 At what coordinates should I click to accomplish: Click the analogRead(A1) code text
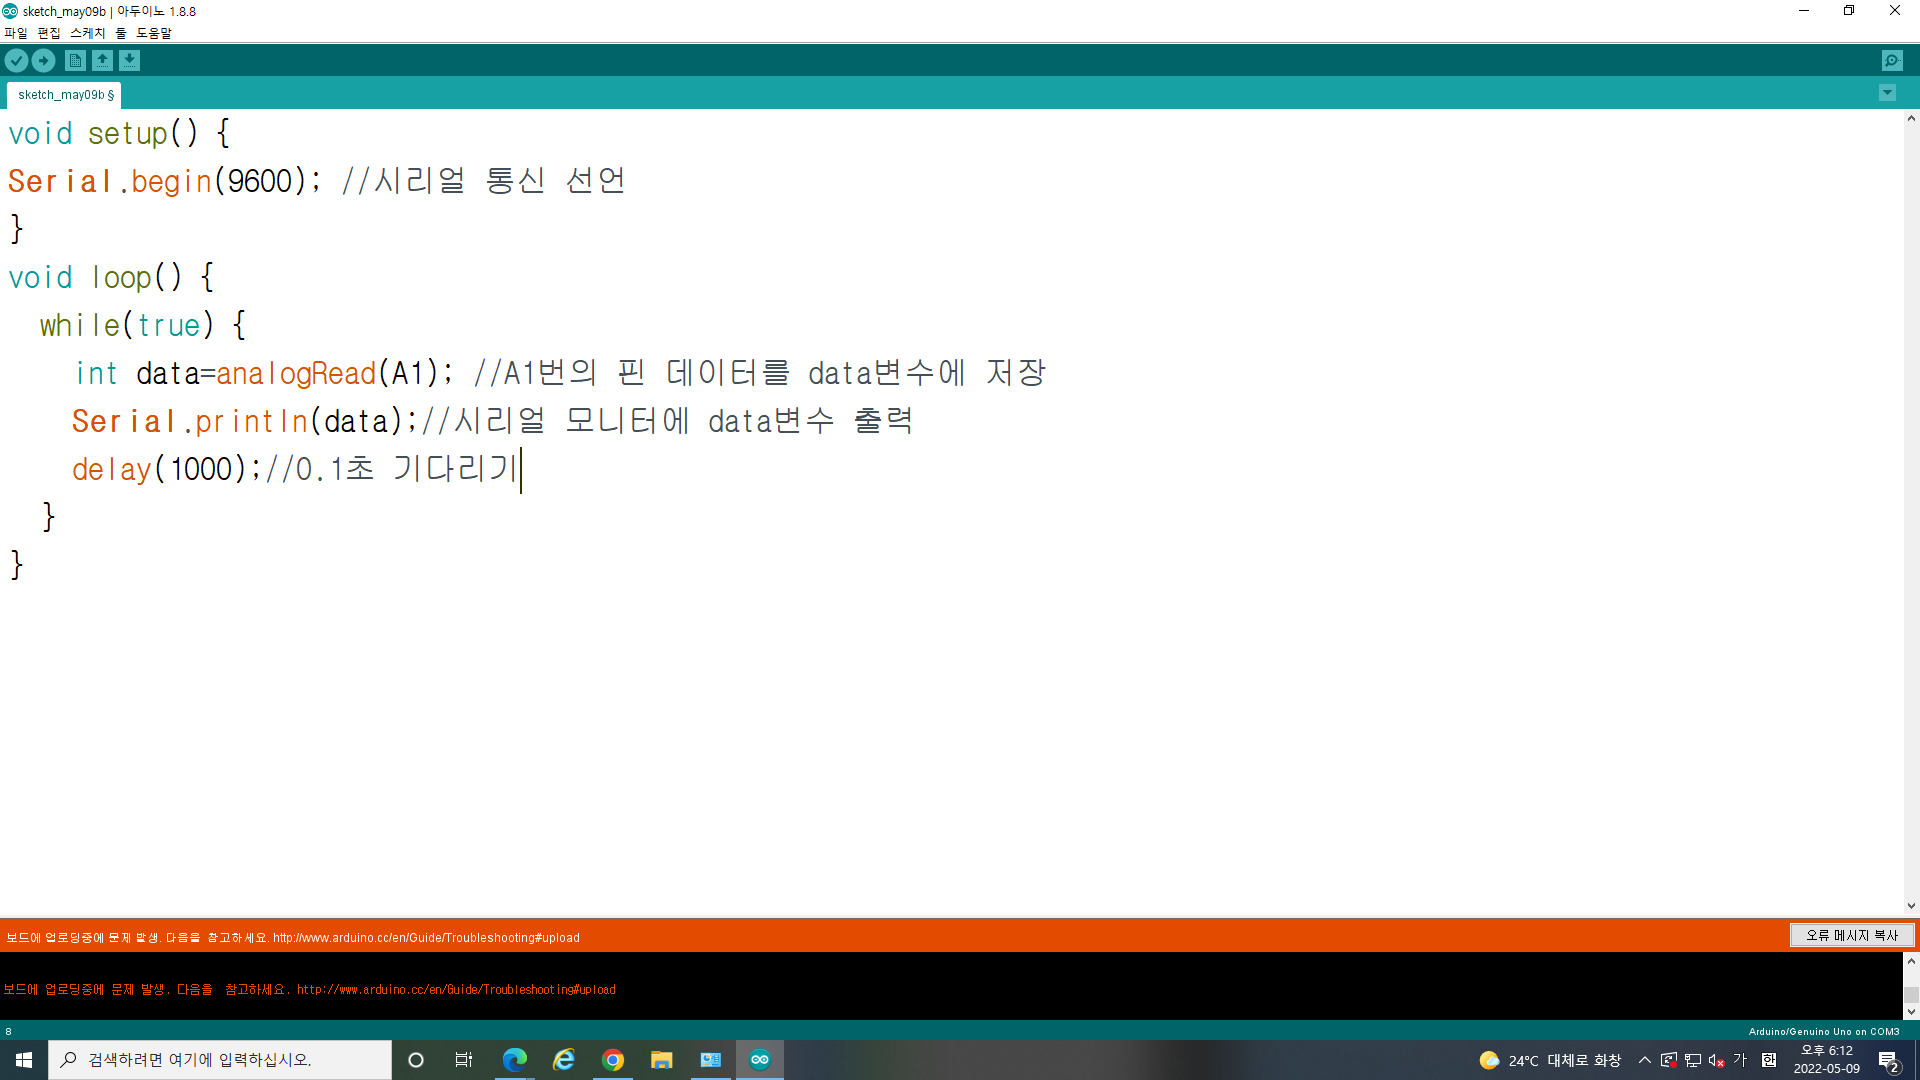327,374
